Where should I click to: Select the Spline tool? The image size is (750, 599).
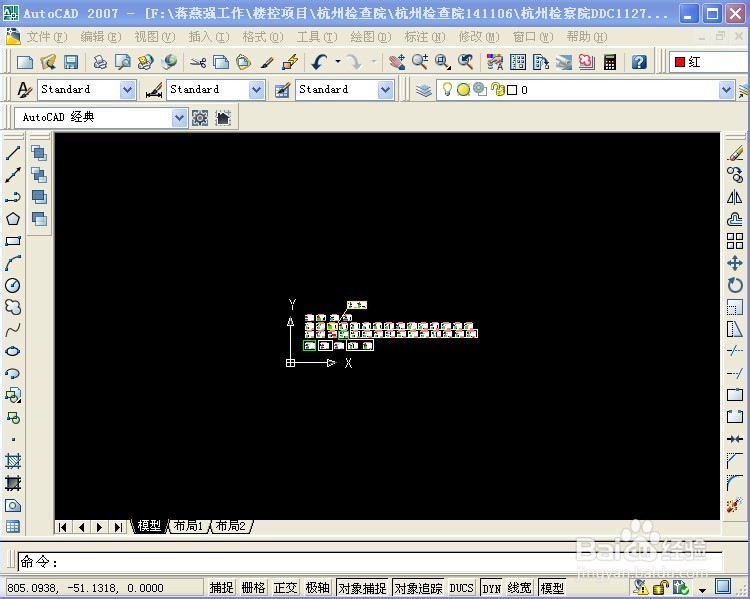coord(13,329)
